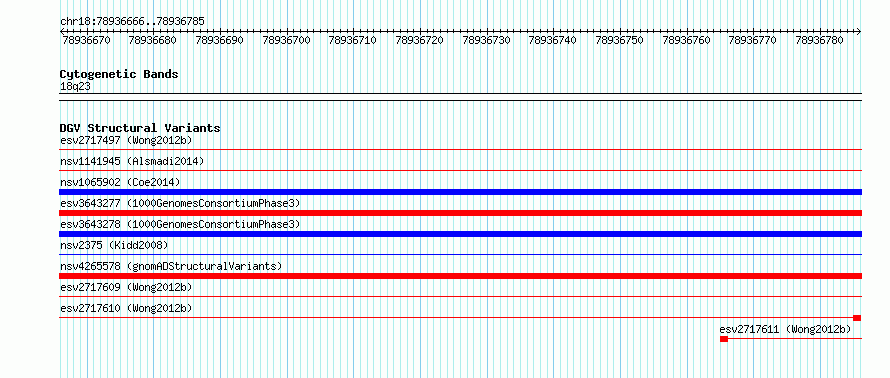Image resolution: width=890 pixels, height=378 pixels.
Task: Click ruler position 78936780
Action: coord(820,40)
